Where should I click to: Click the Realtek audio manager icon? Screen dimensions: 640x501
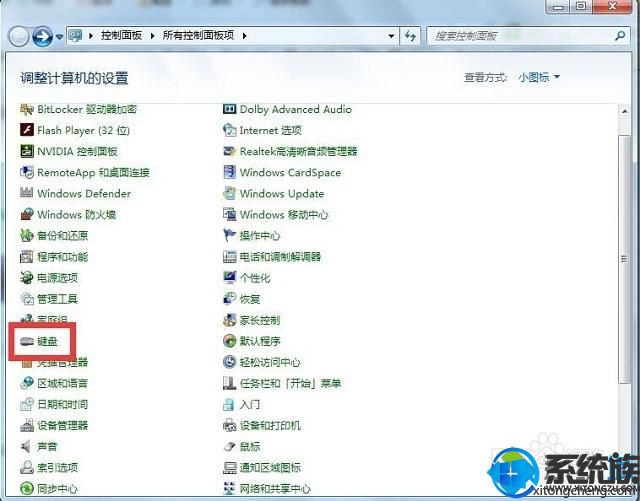point(229,151)
